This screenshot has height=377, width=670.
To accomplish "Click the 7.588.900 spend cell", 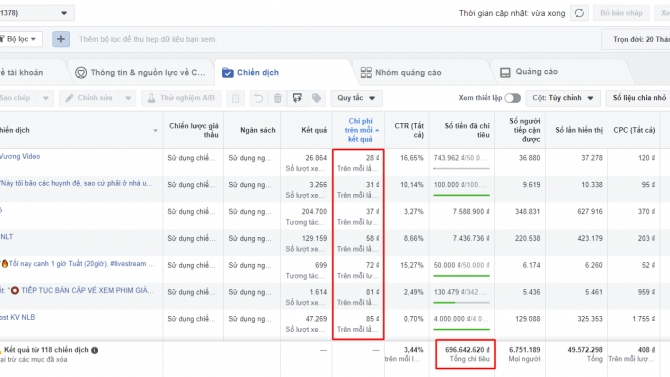I will click(471, 212).
